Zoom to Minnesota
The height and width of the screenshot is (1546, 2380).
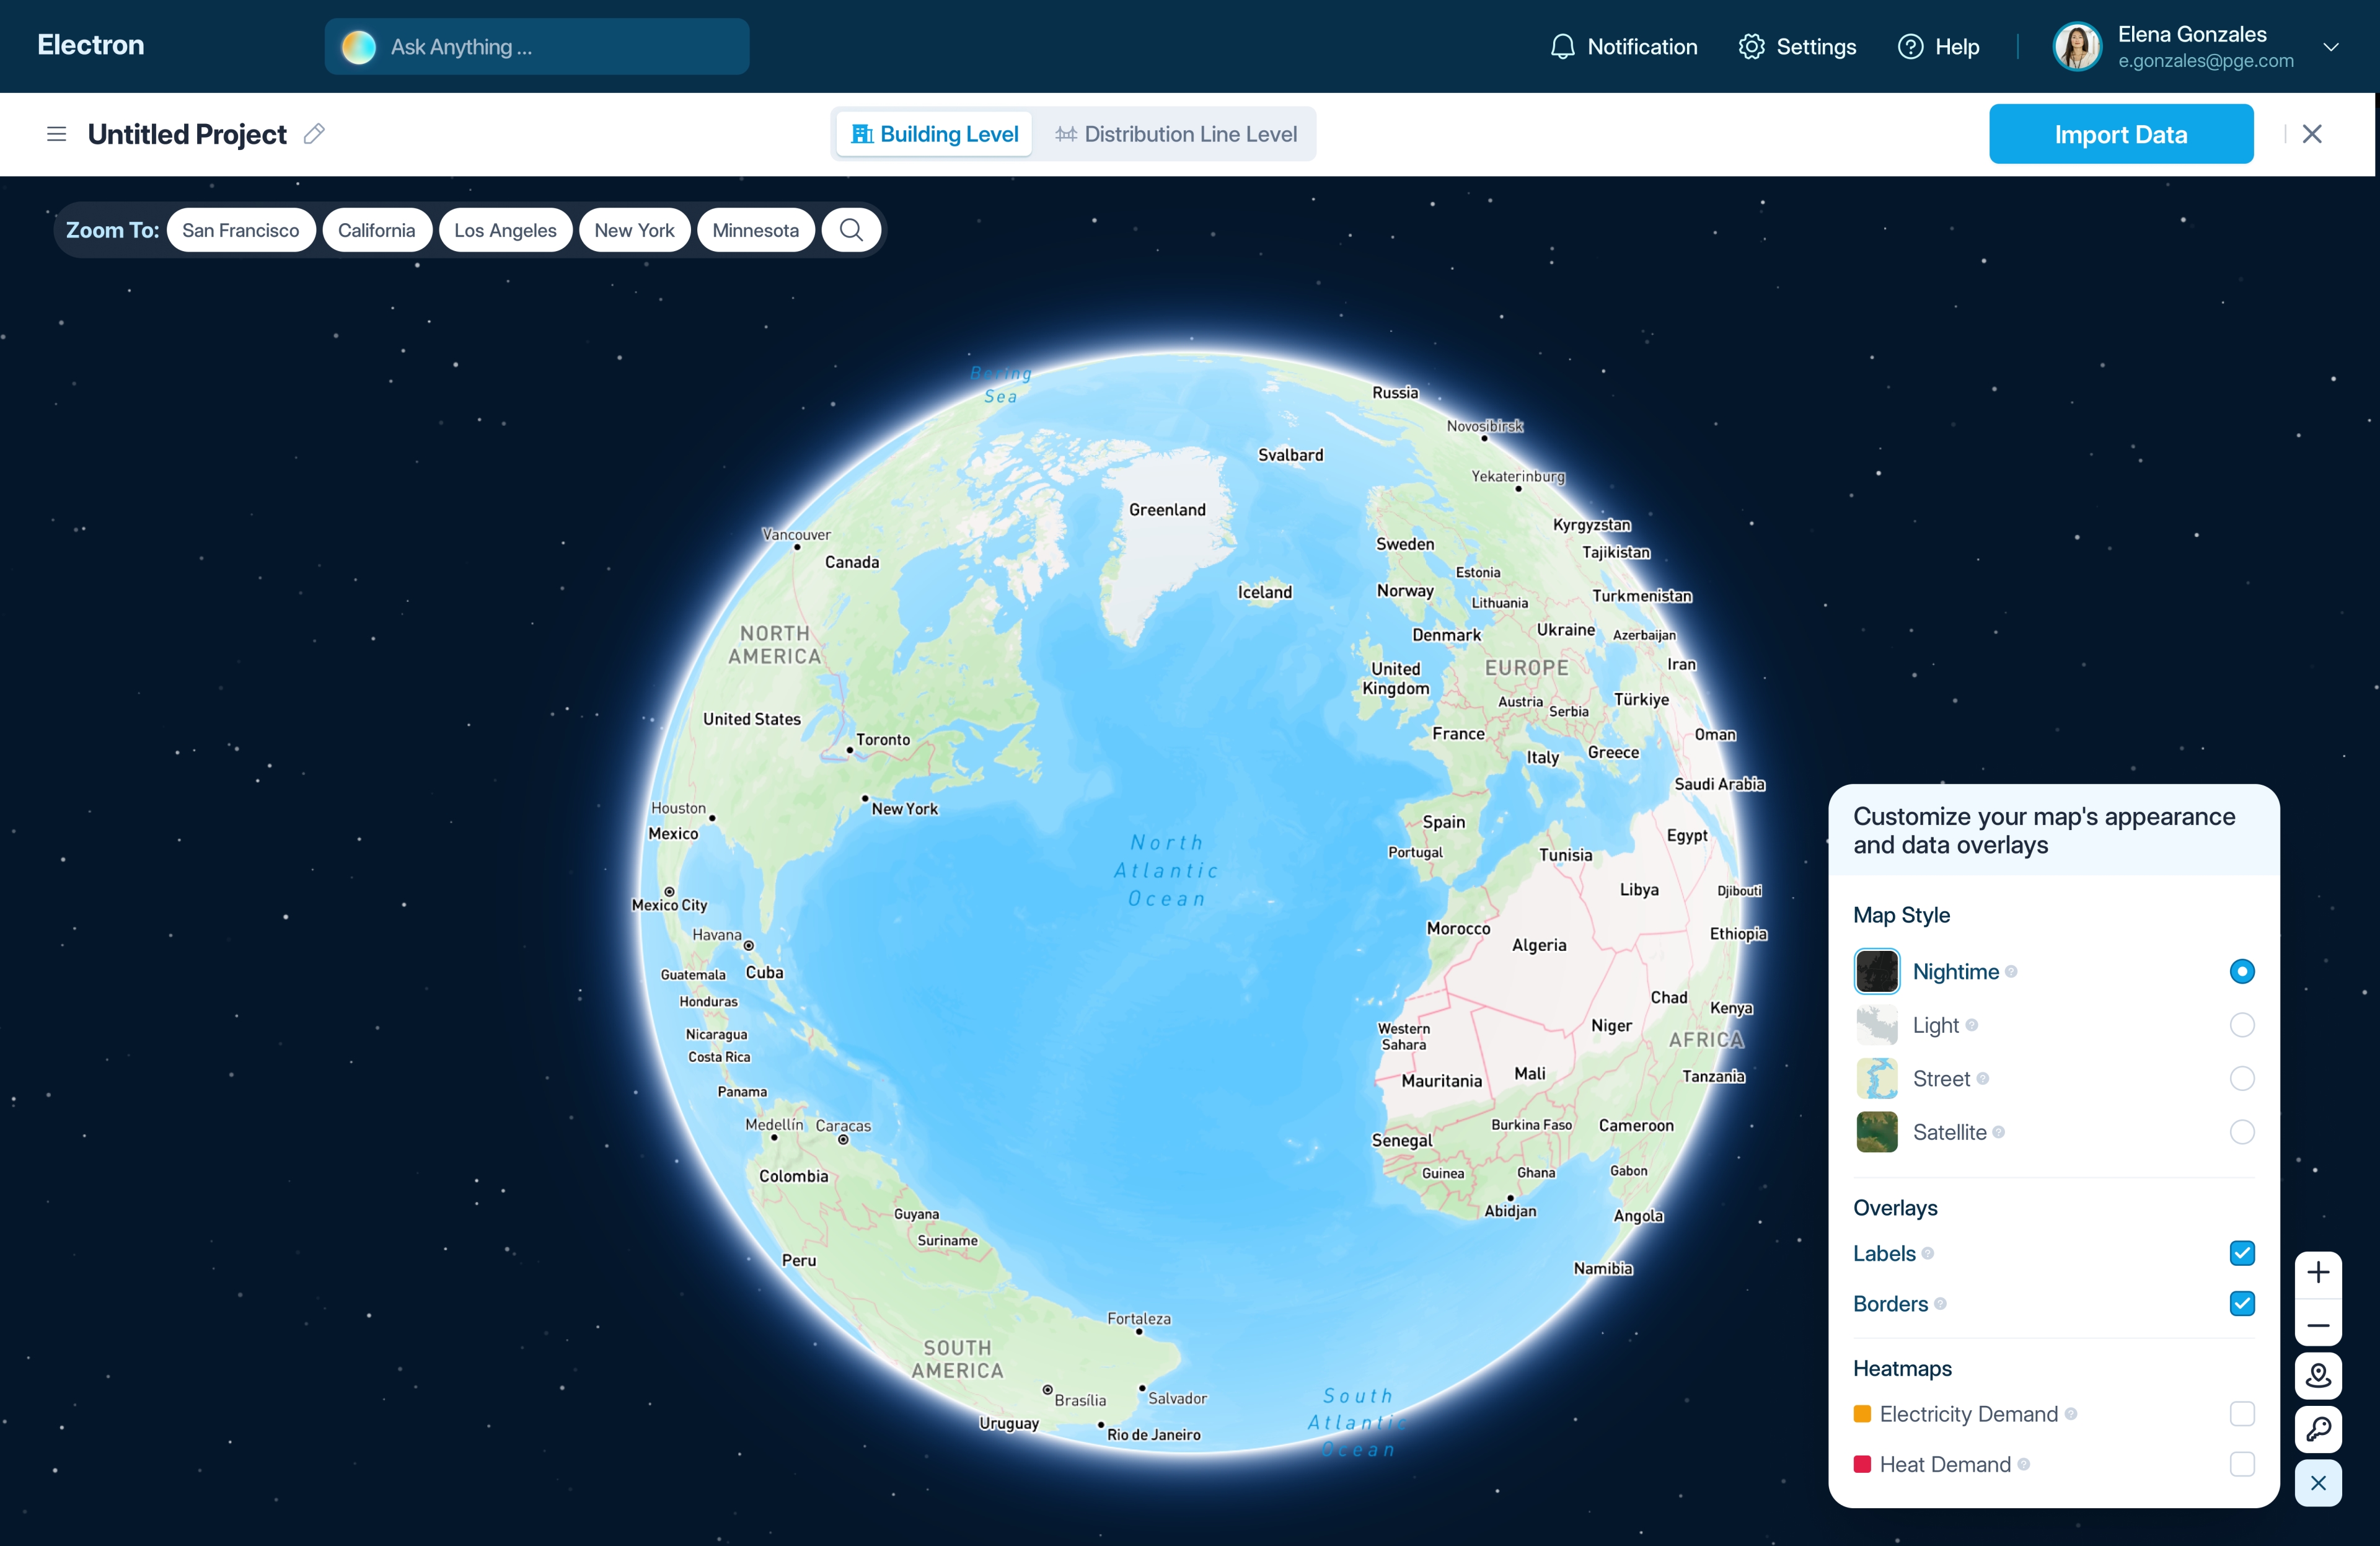tap(755, 230)
